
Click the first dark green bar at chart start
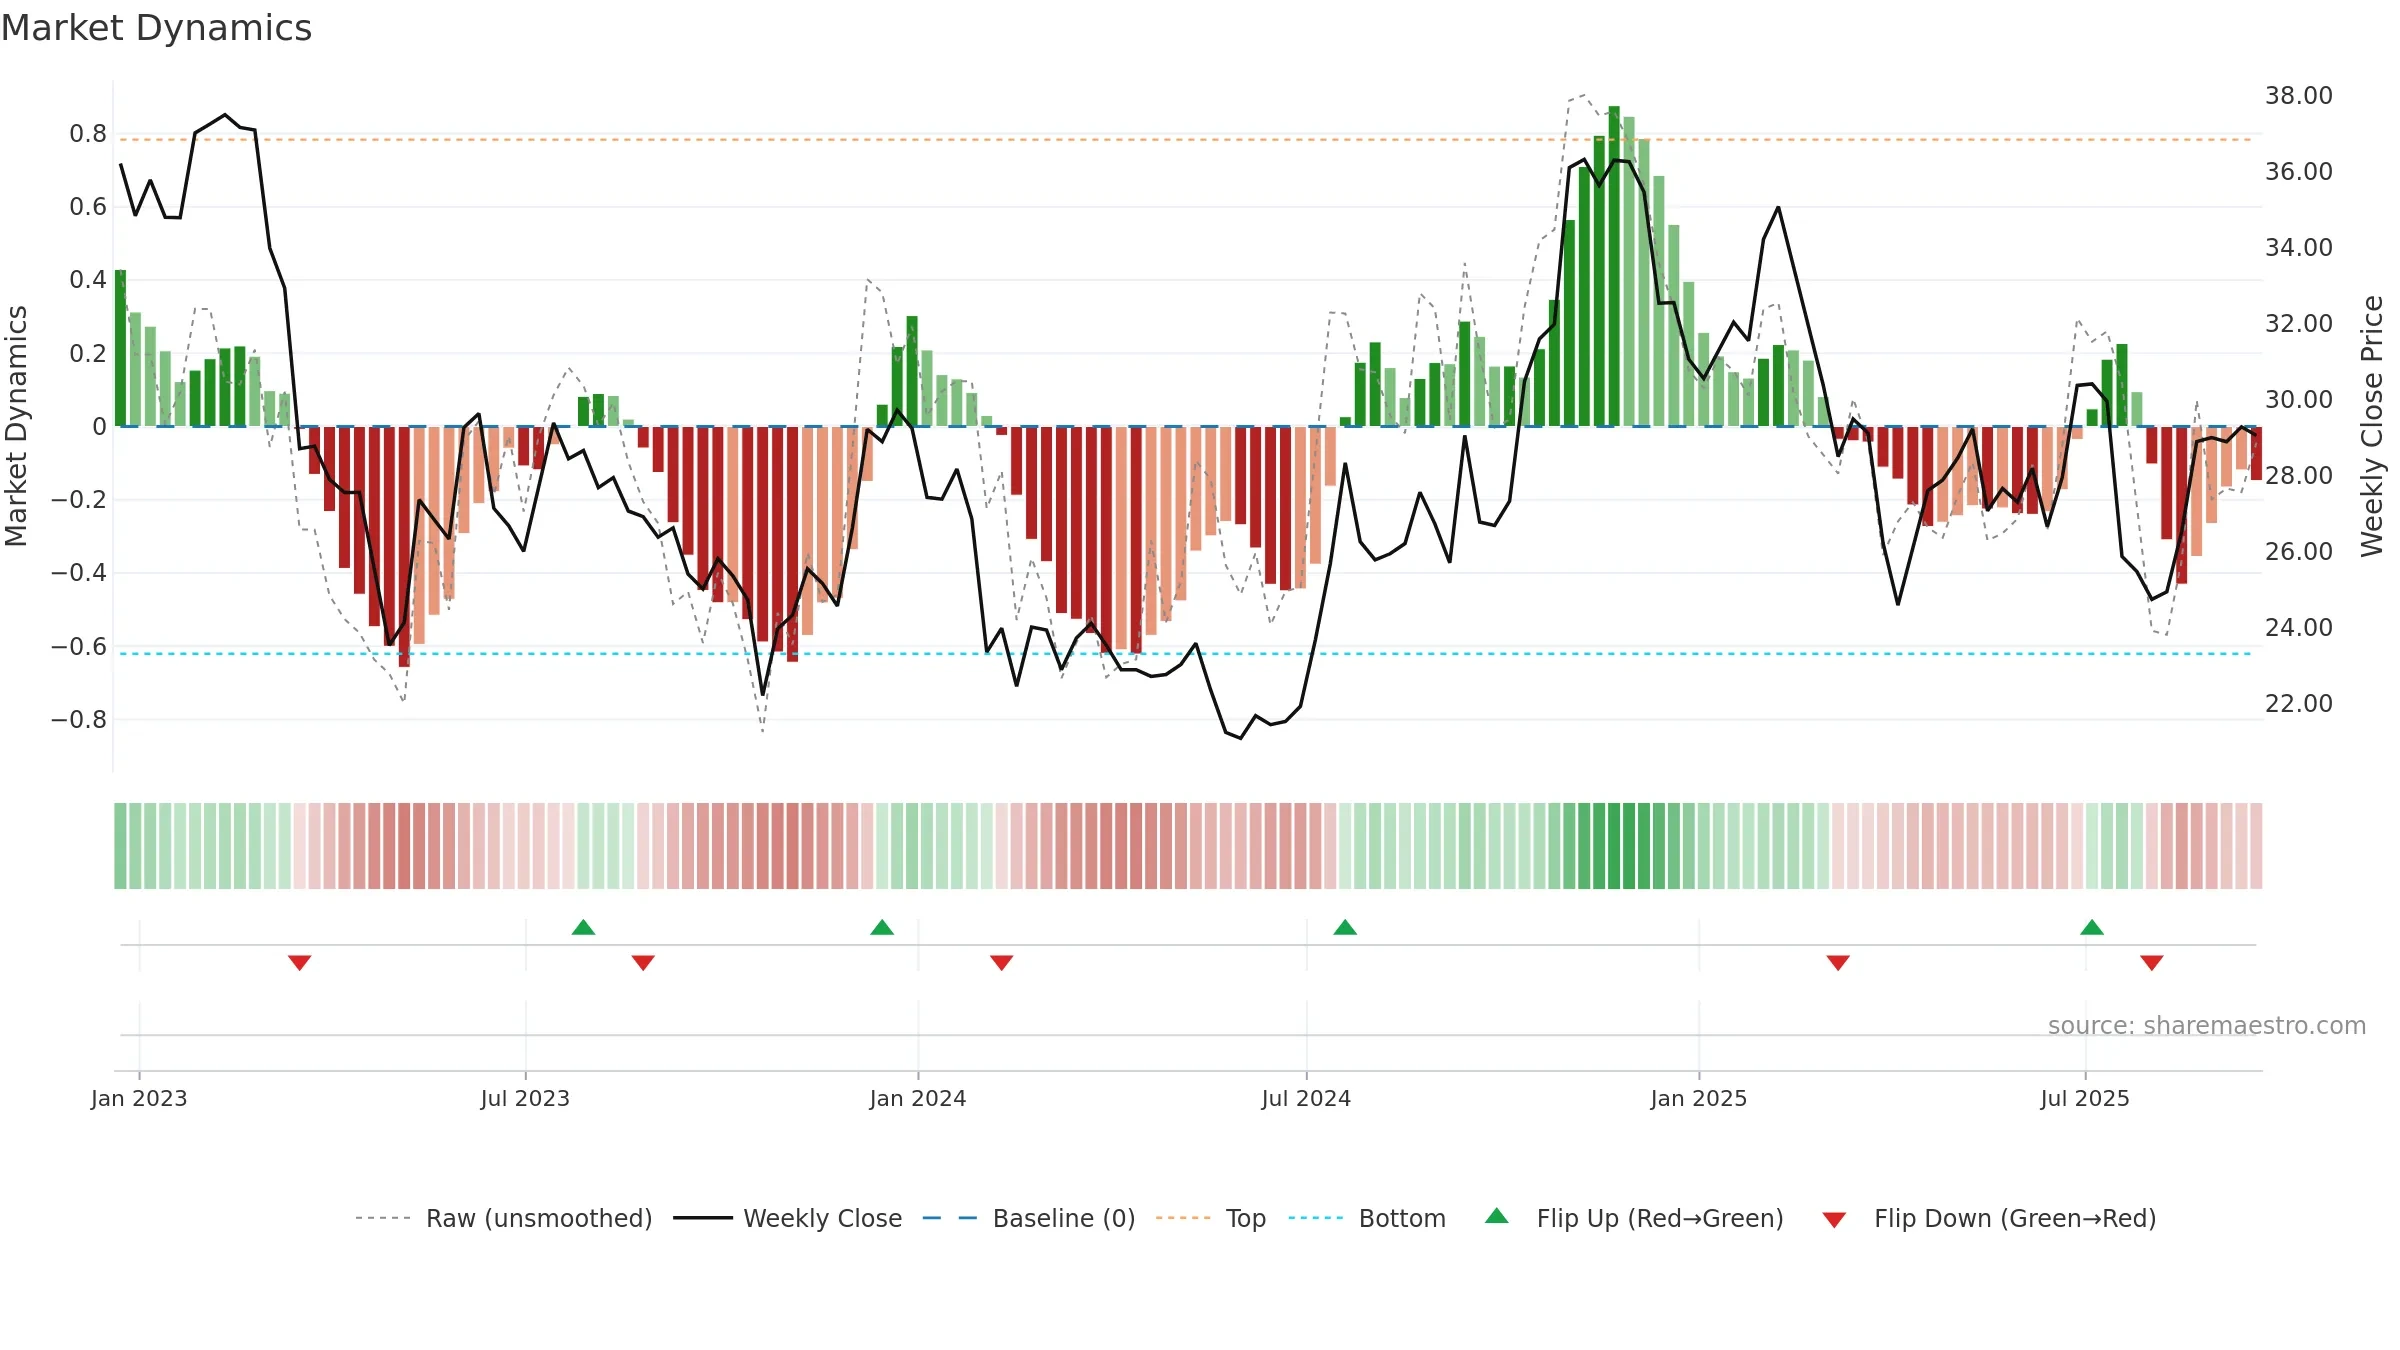click(120, 348)
